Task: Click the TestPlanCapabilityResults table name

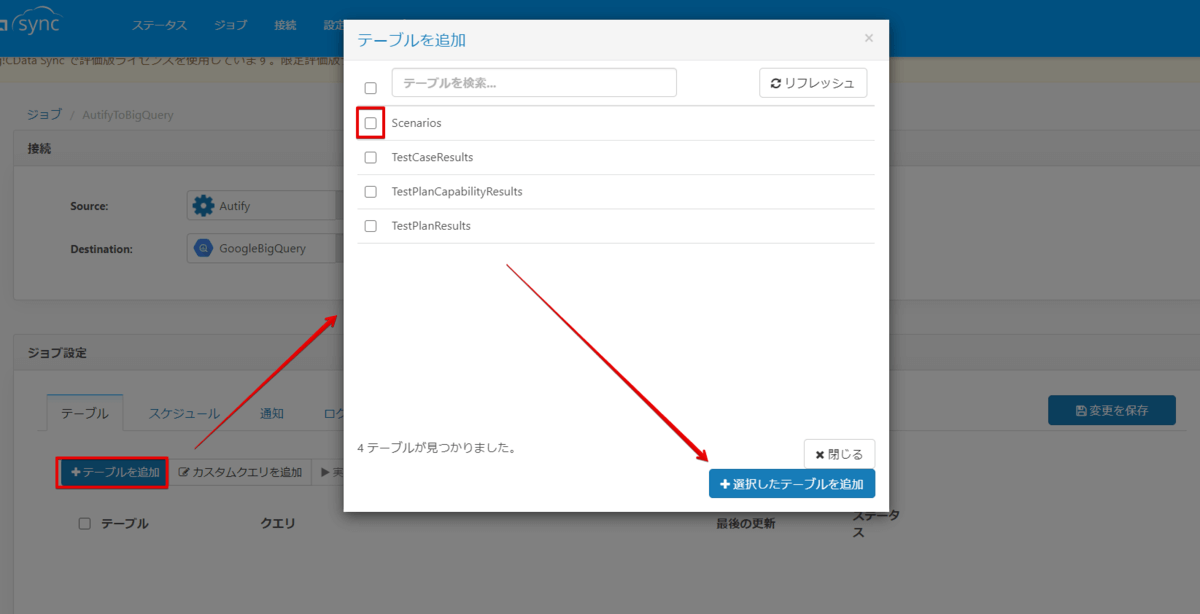Action: click(x=457, y=191)
